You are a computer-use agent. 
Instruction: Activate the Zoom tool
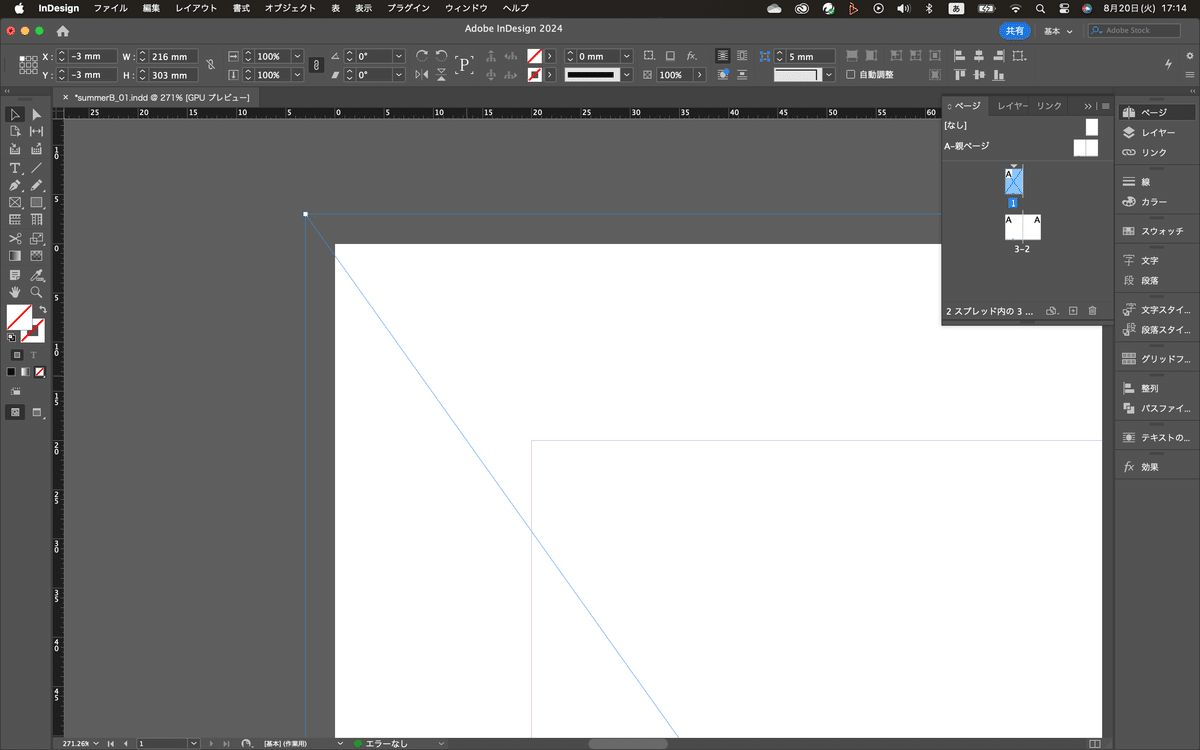click(37, 292)
